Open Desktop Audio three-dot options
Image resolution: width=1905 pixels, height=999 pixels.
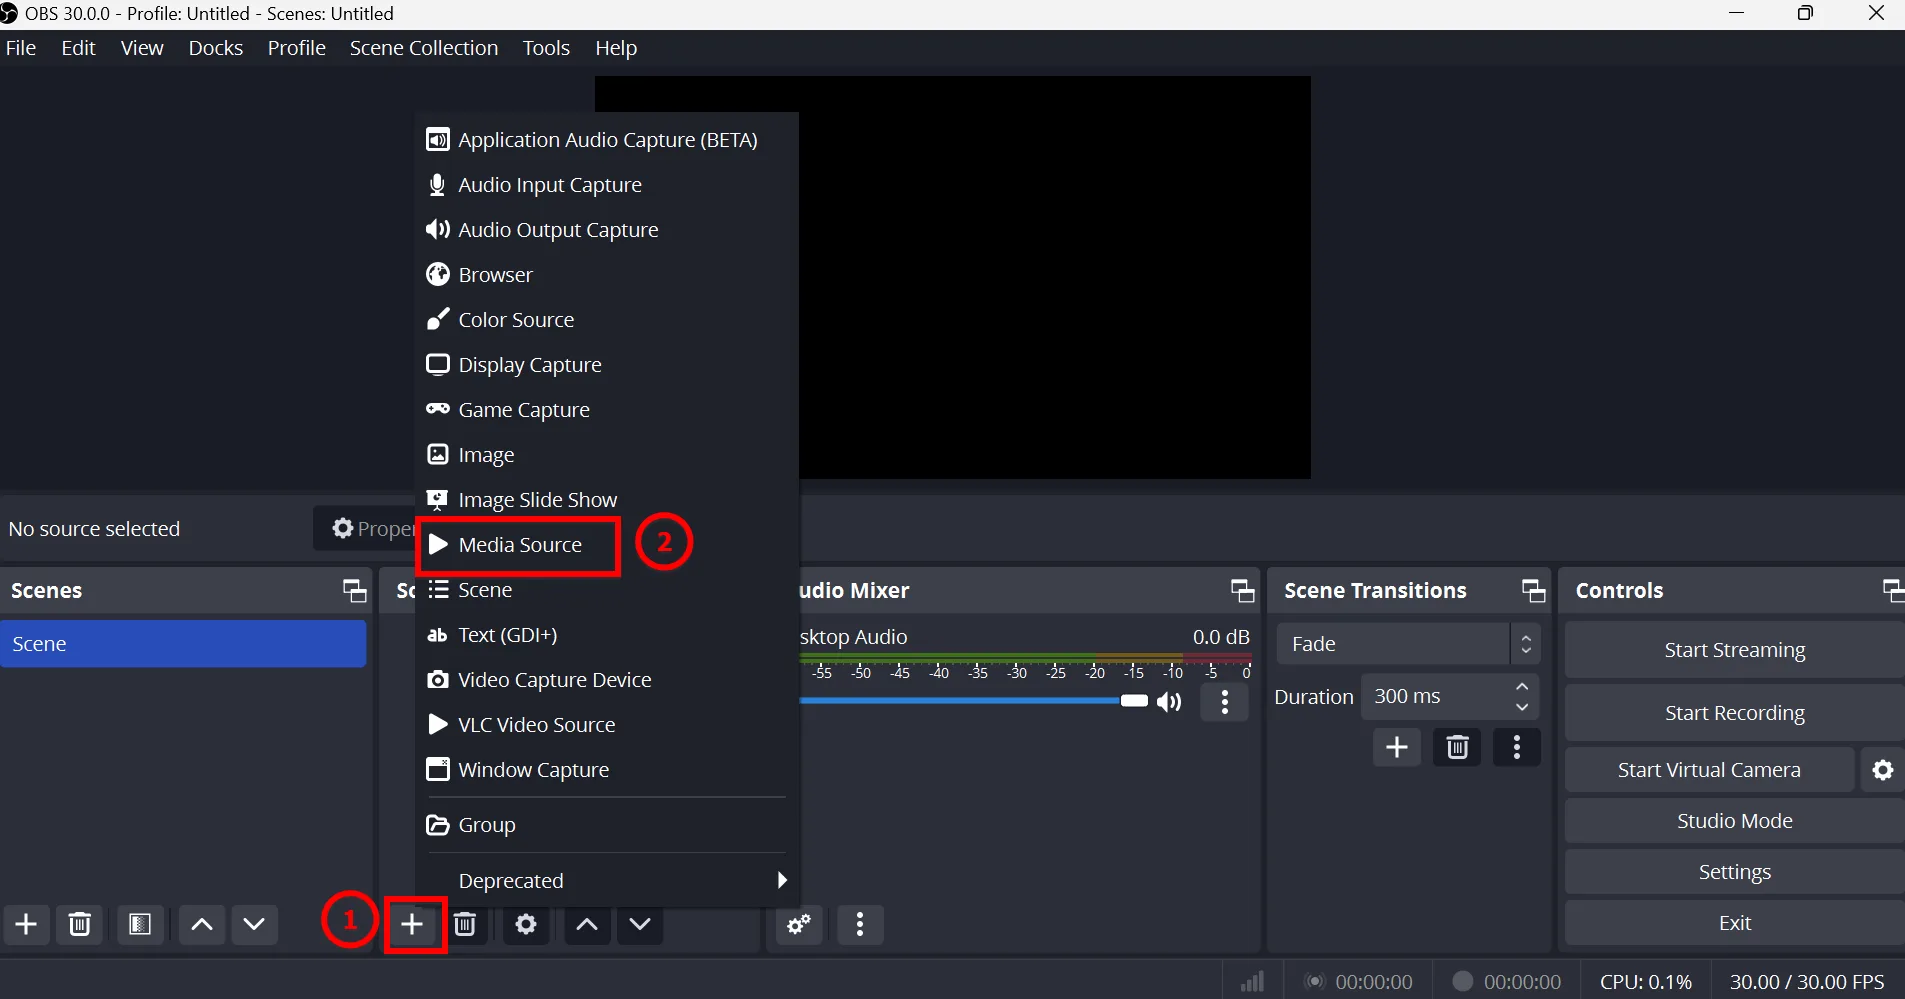[x=1225, y=702]
